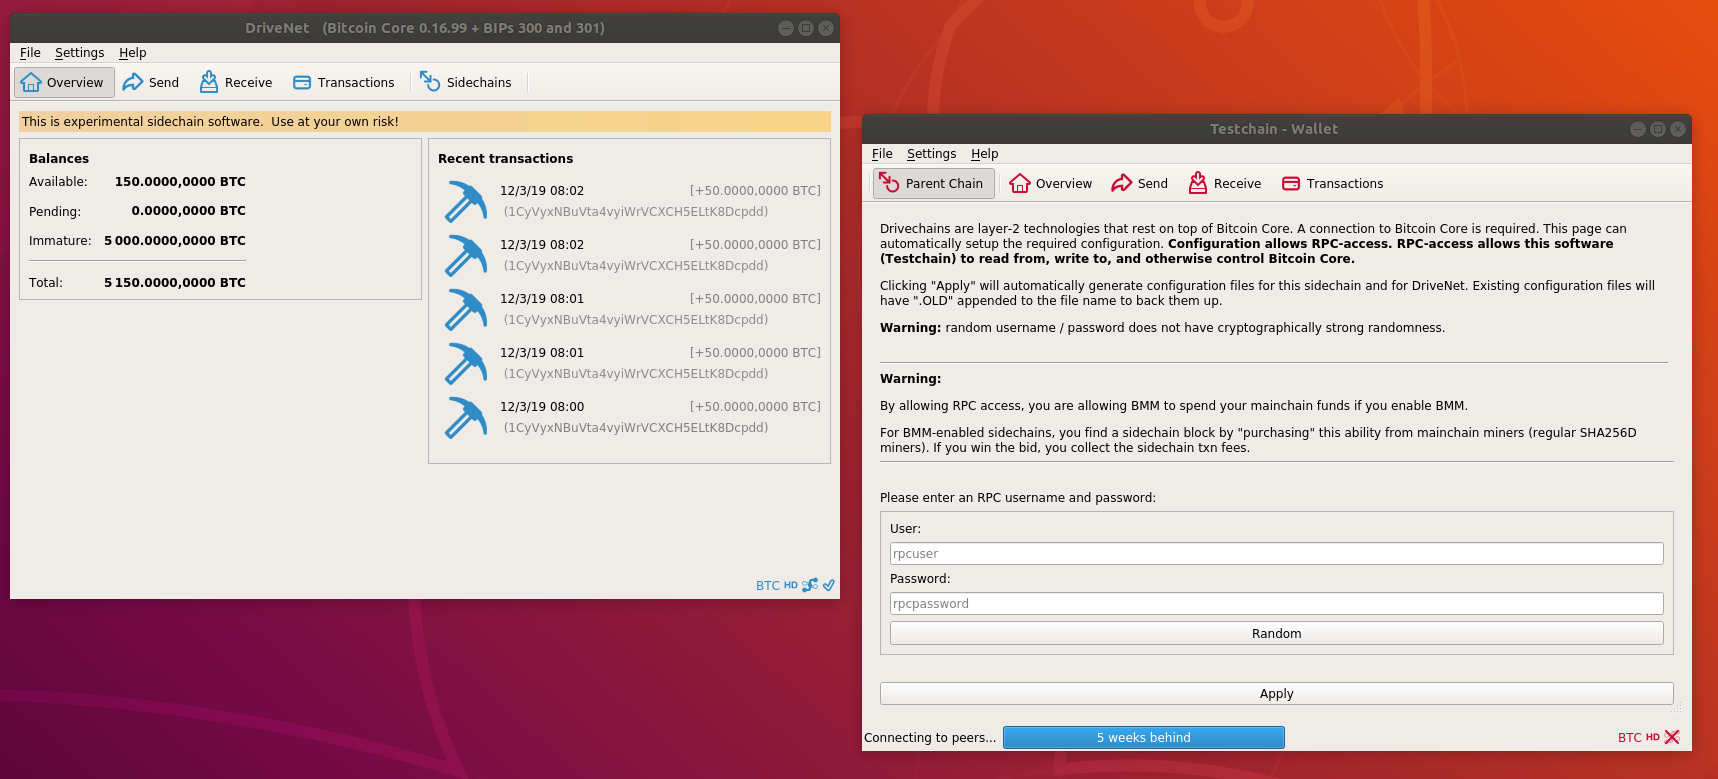Click the '5 weeks behind' progress bar
This screenshot has height=779, width=1718.
(x=1144, y=738)
